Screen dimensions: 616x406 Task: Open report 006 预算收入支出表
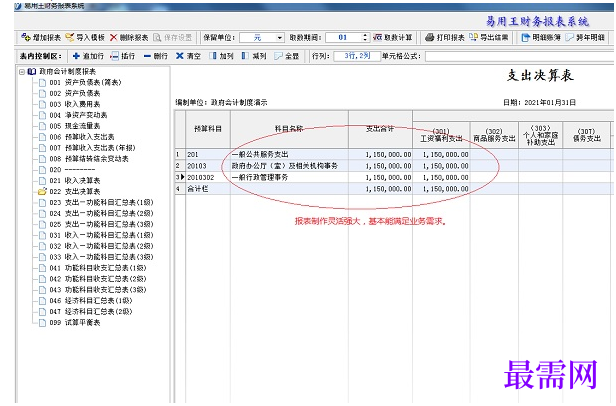(x=81, y=137)
